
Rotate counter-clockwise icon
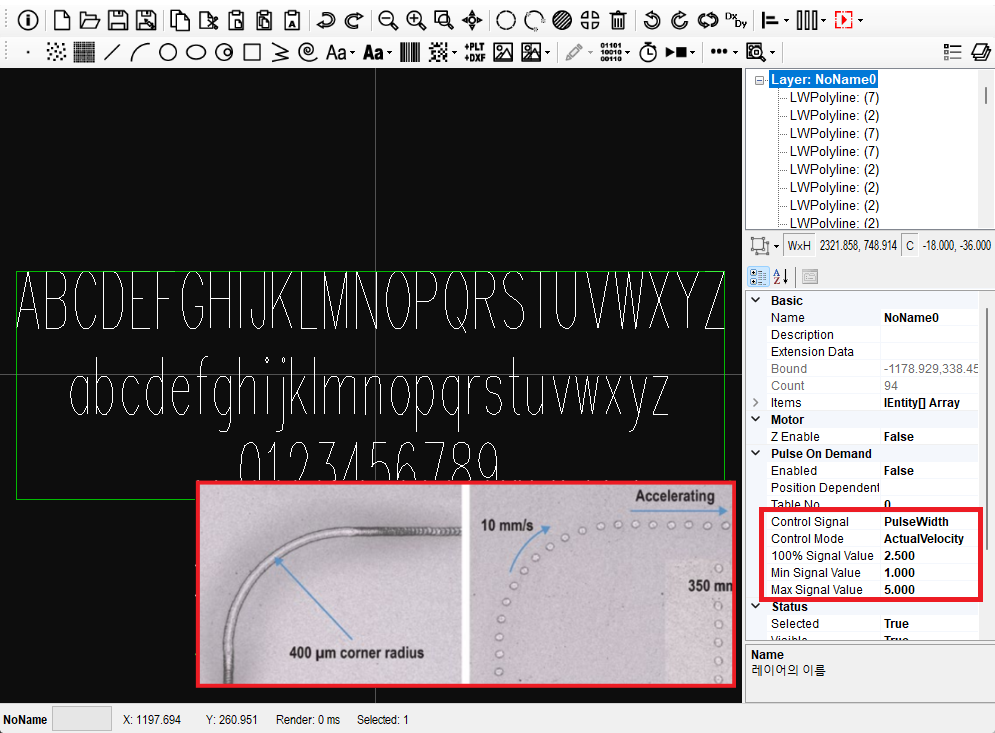pyautogui.click(x=652, y=20)
